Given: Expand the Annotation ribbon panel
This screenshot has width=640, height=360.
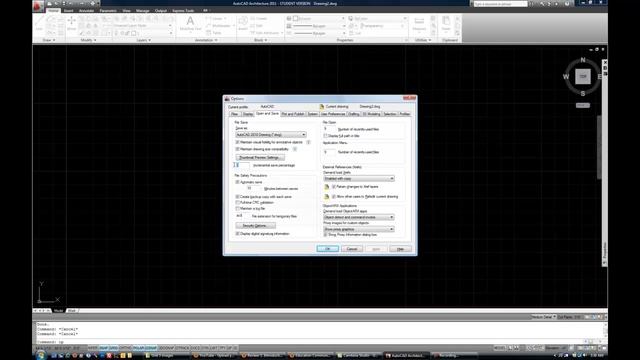Looking at the screenshot, I should (x=206, y=40).
